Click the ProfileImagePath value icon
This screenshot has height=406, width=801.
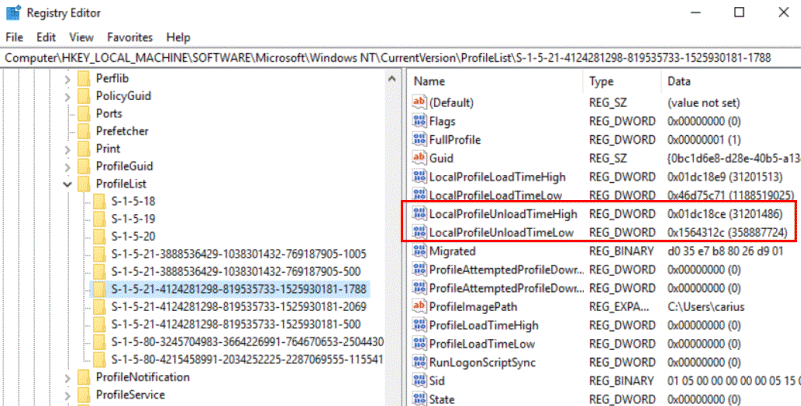coord(419,307)
